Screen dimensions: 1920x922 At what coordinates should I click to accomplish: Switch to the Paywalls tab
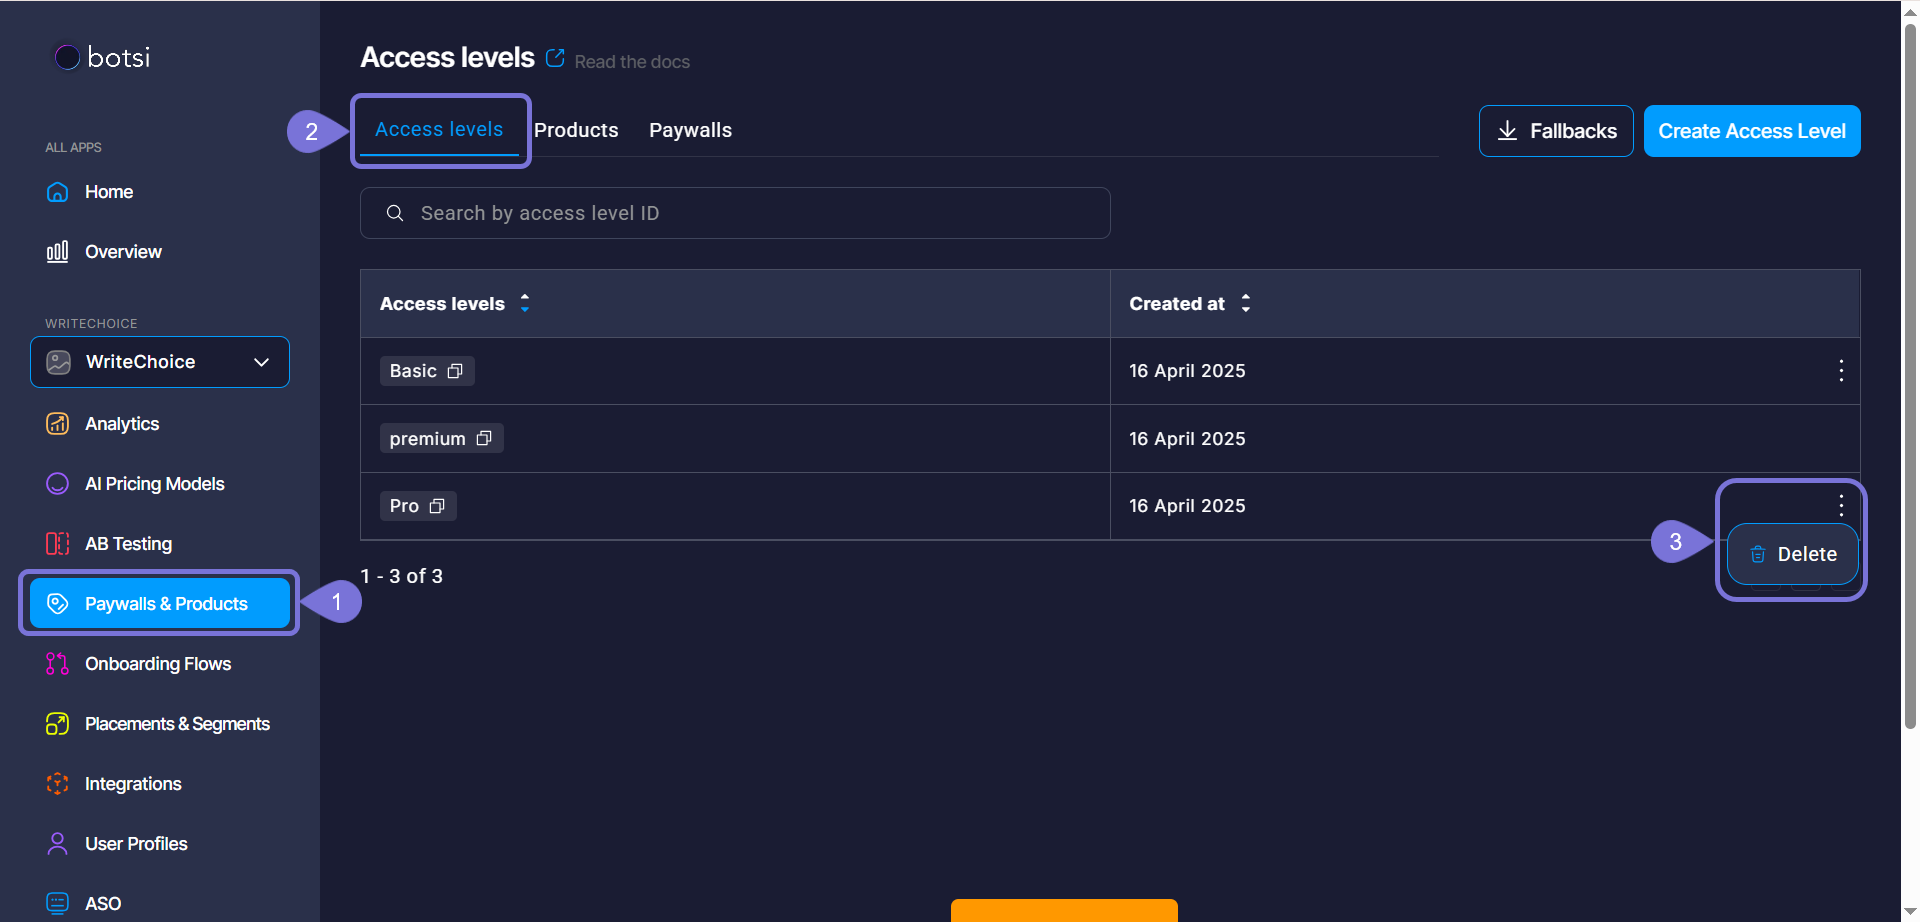pos(690,130)
